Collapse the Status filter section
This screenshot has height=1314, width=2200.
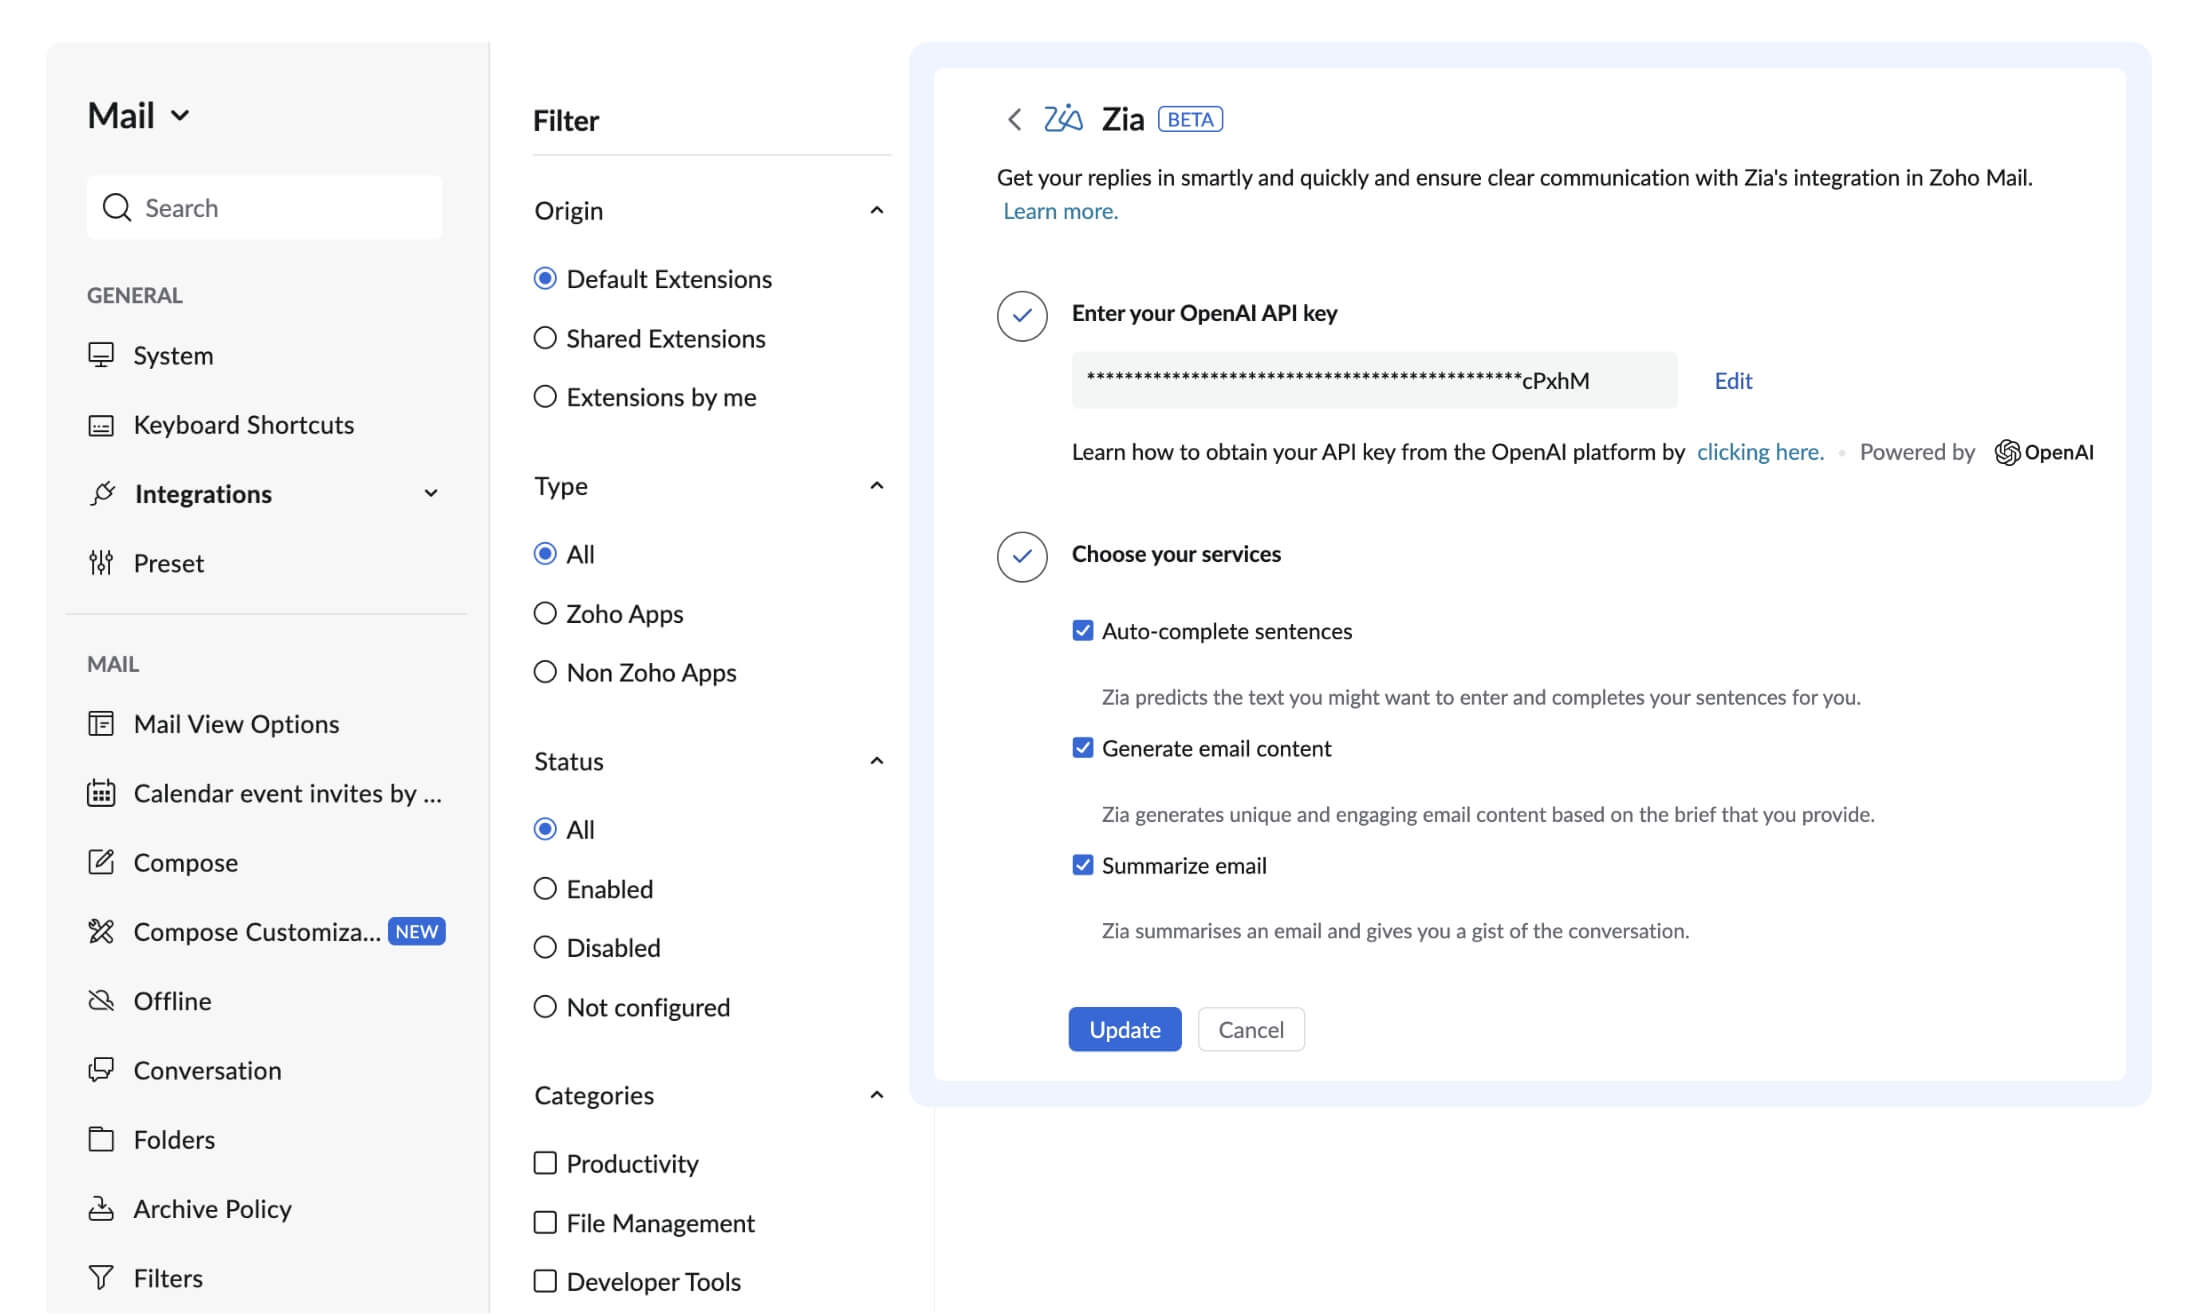(x=877, y=761)
